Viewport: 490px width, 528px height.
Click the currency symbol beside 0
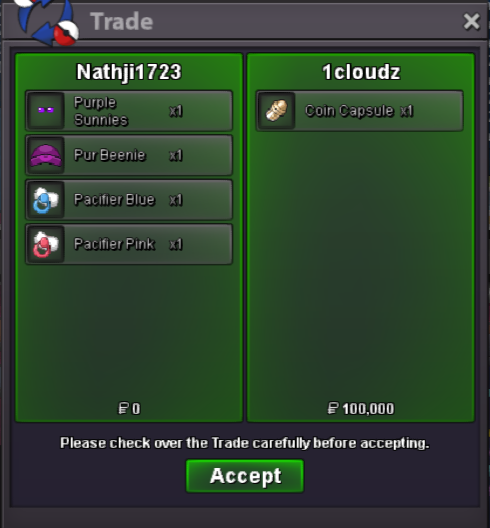point(123,408)
